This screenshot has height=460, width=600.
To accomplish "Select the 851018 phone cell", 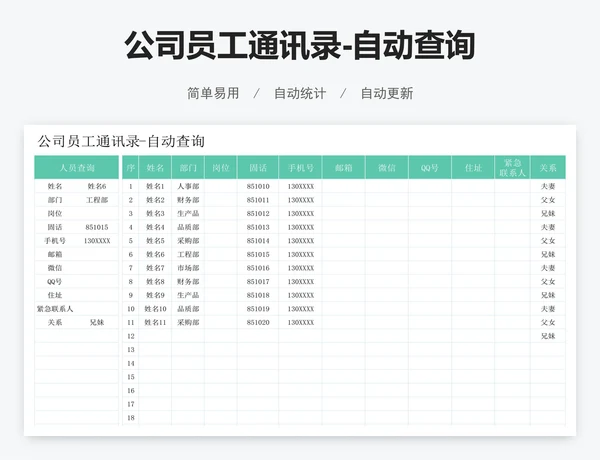I will tap(258, 295).
